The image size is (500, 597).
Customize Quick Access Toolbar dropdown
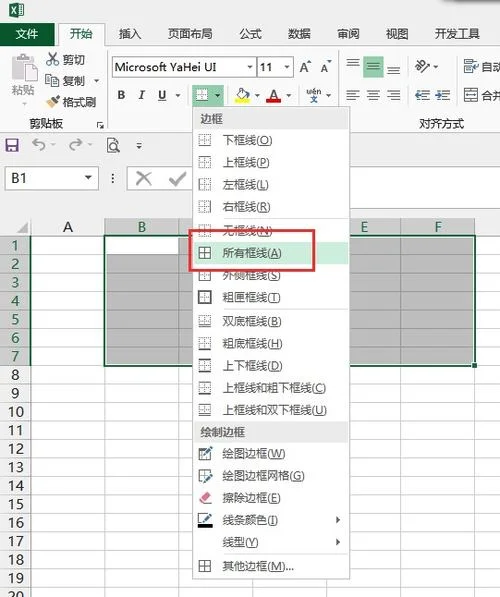coord(139,145)
